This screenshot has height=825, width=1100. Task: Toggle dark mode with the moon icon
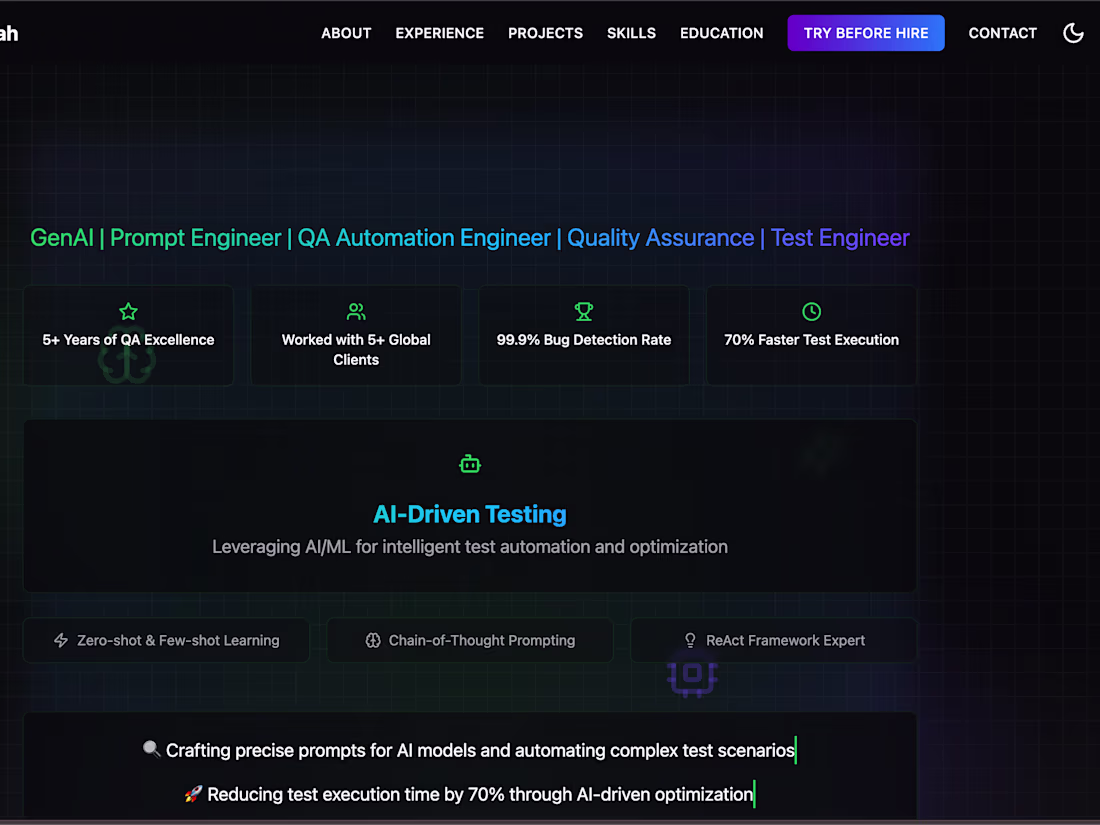(1074, 33)
